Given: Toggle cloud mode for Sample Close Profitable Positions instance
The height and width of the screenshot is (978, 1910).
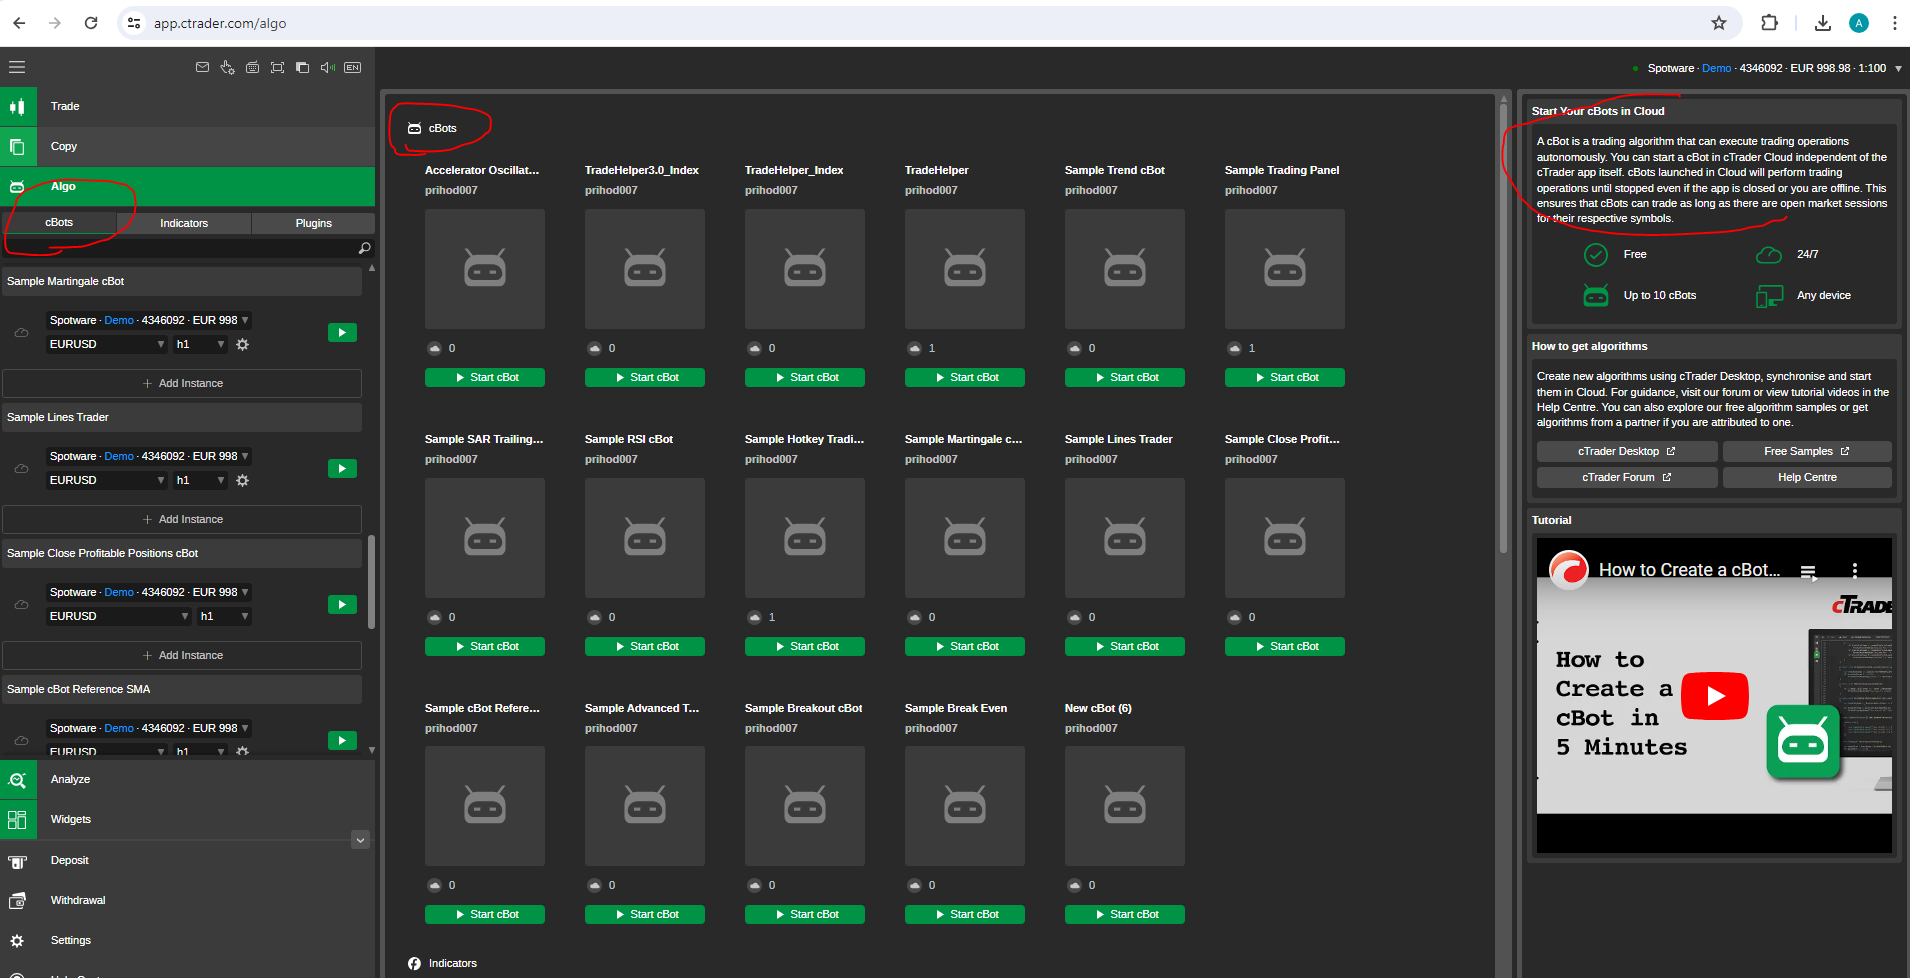Looking at the screenshot, I should (21, 604).
